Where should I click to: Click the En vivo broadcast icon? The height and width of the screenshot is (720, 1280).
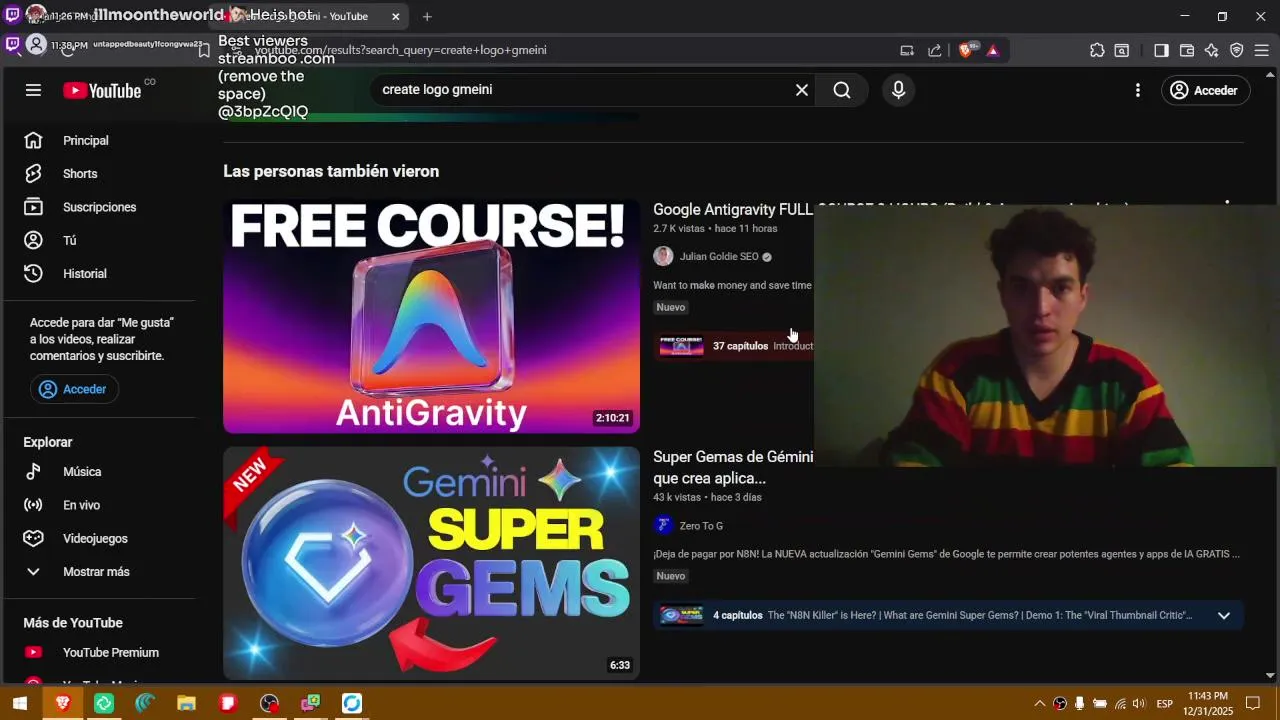click(33, 505)
